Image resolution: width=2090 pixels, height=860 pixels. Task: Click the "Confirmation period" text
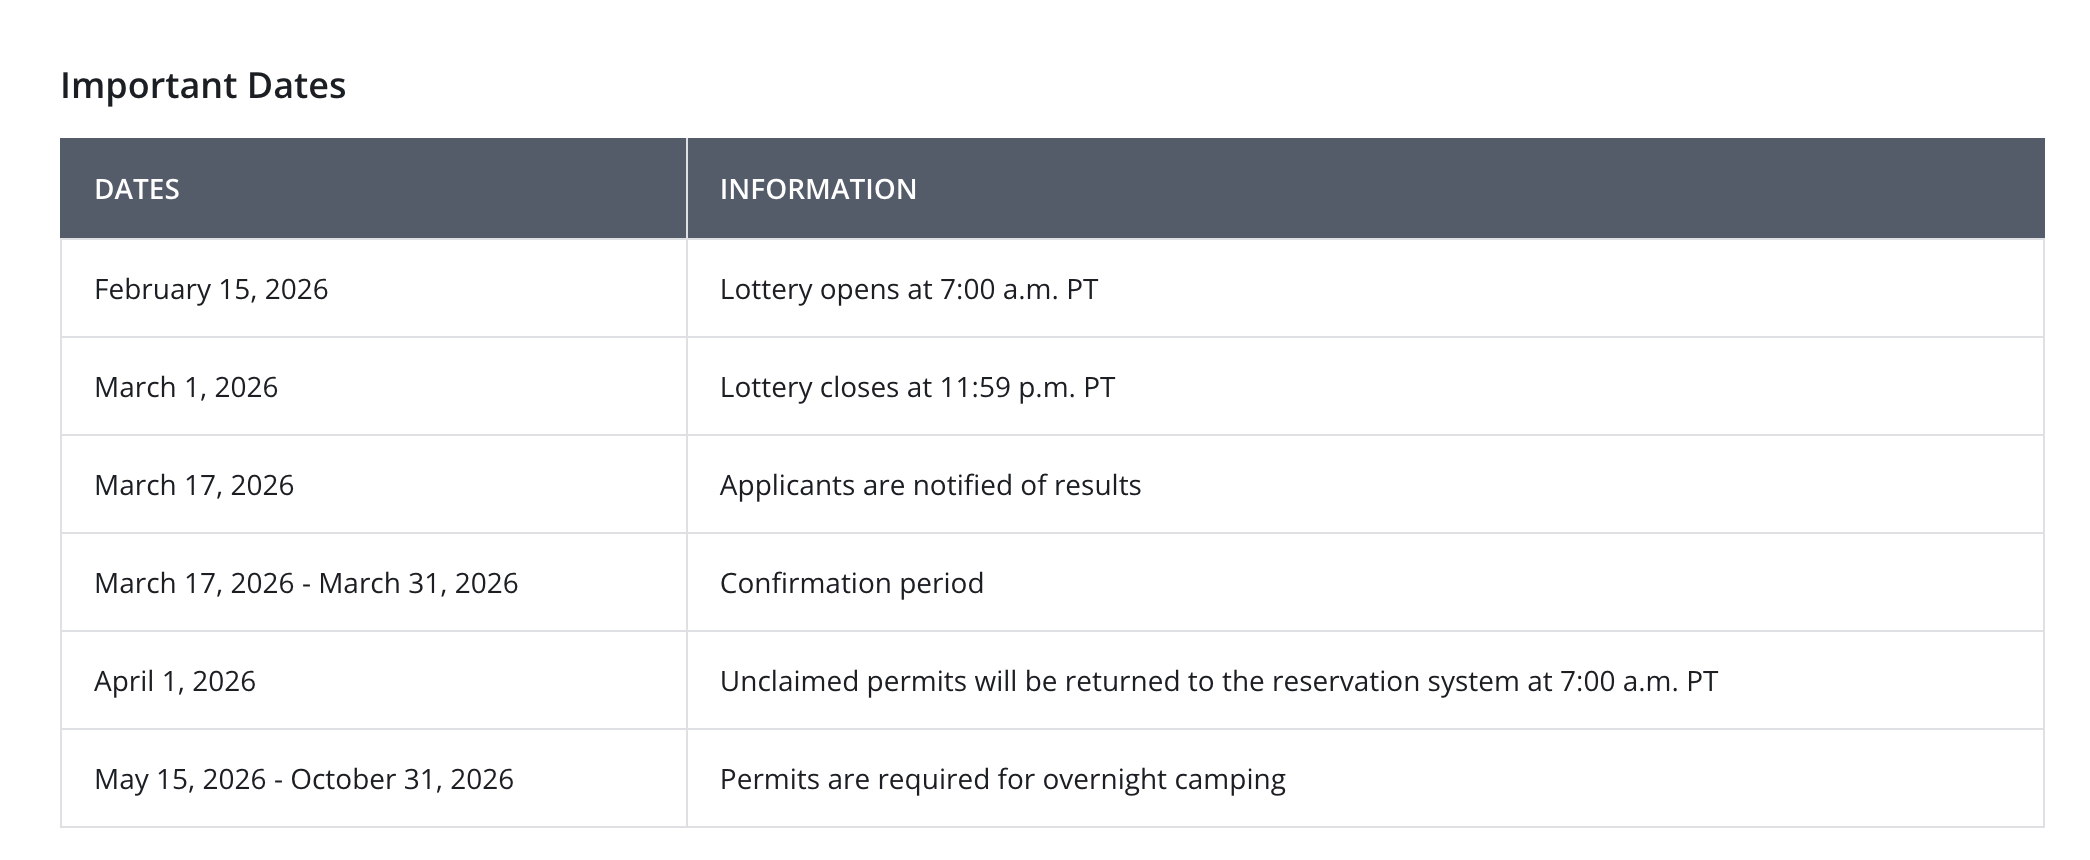tap(851, 583)
